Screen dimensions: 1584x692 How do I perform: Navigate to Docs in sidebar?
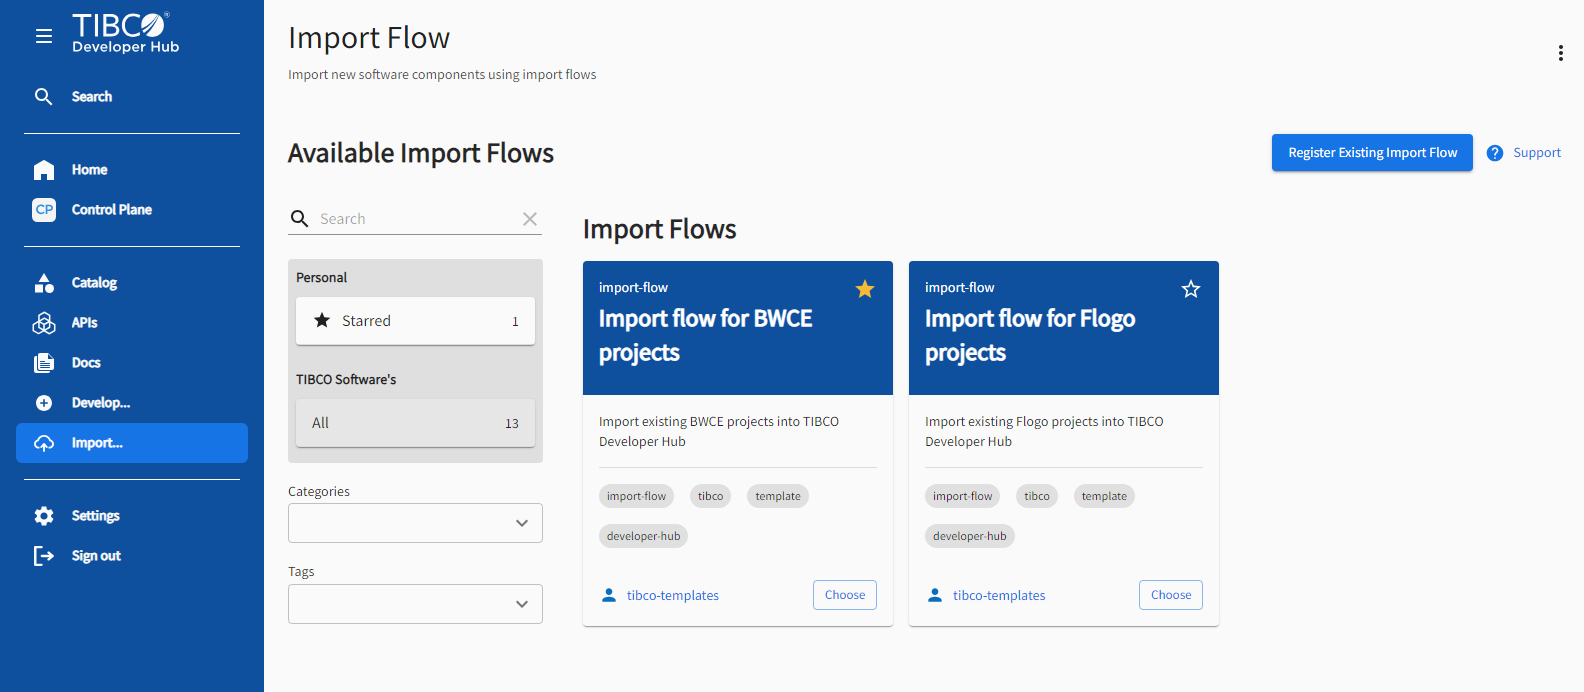86,363
